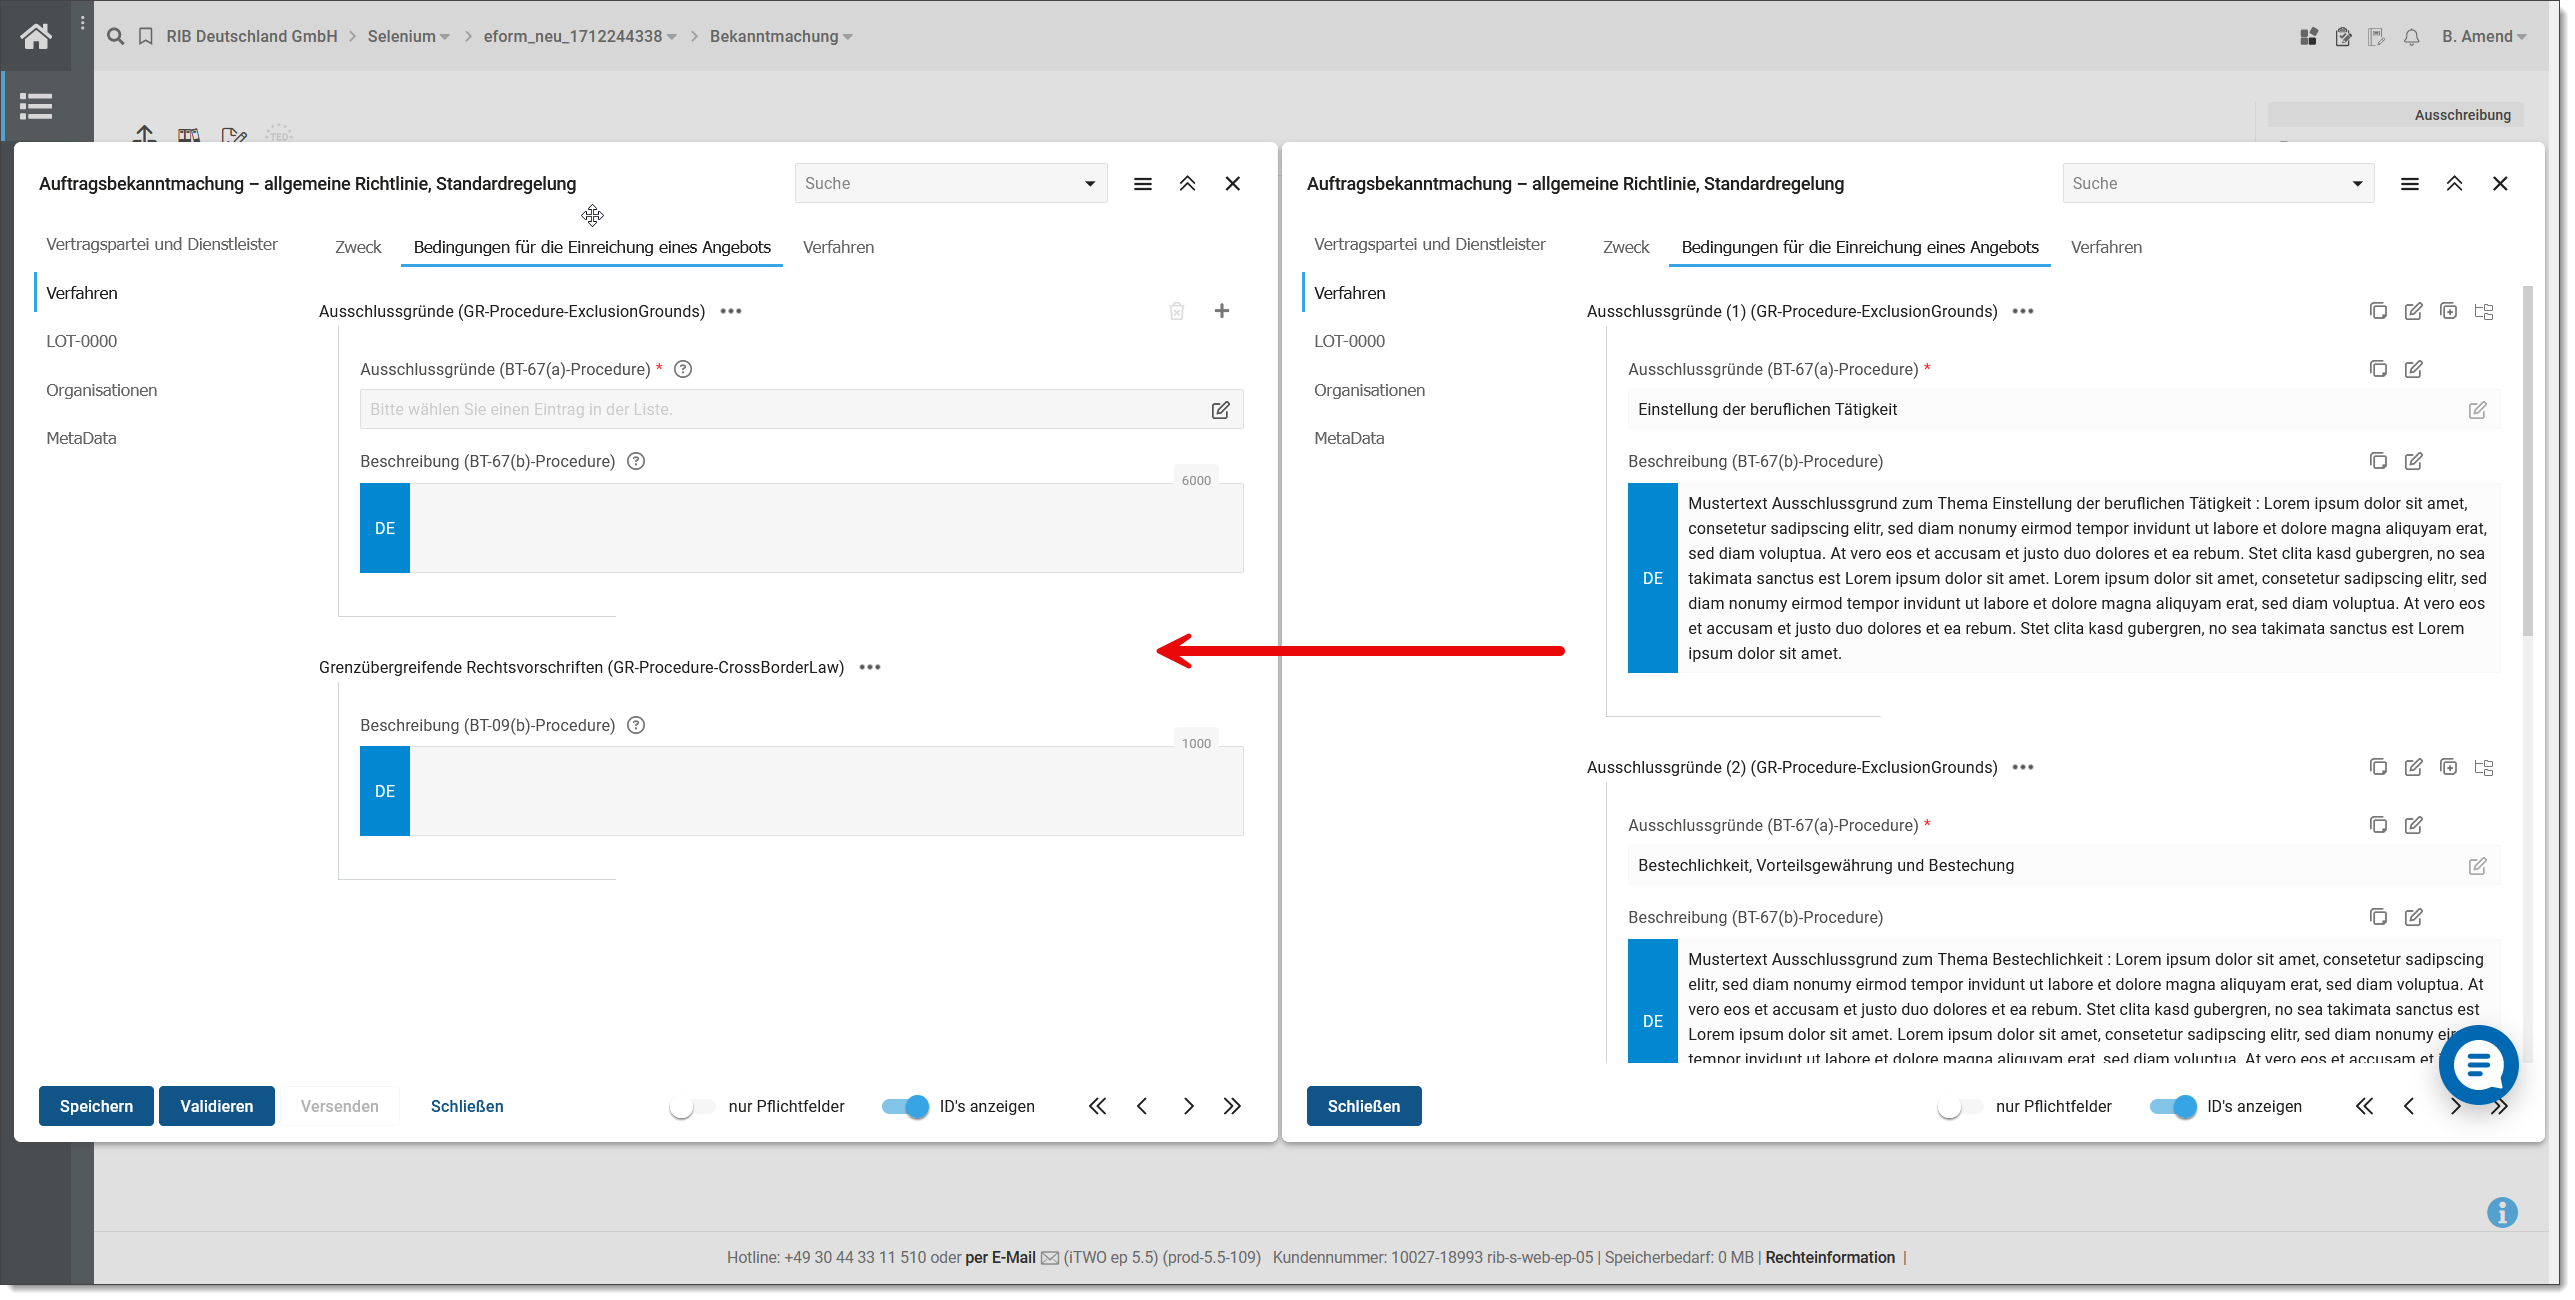Open Rechteinformation link in footer
The image size is (2575, 1300).
tap(1830, 1258)
